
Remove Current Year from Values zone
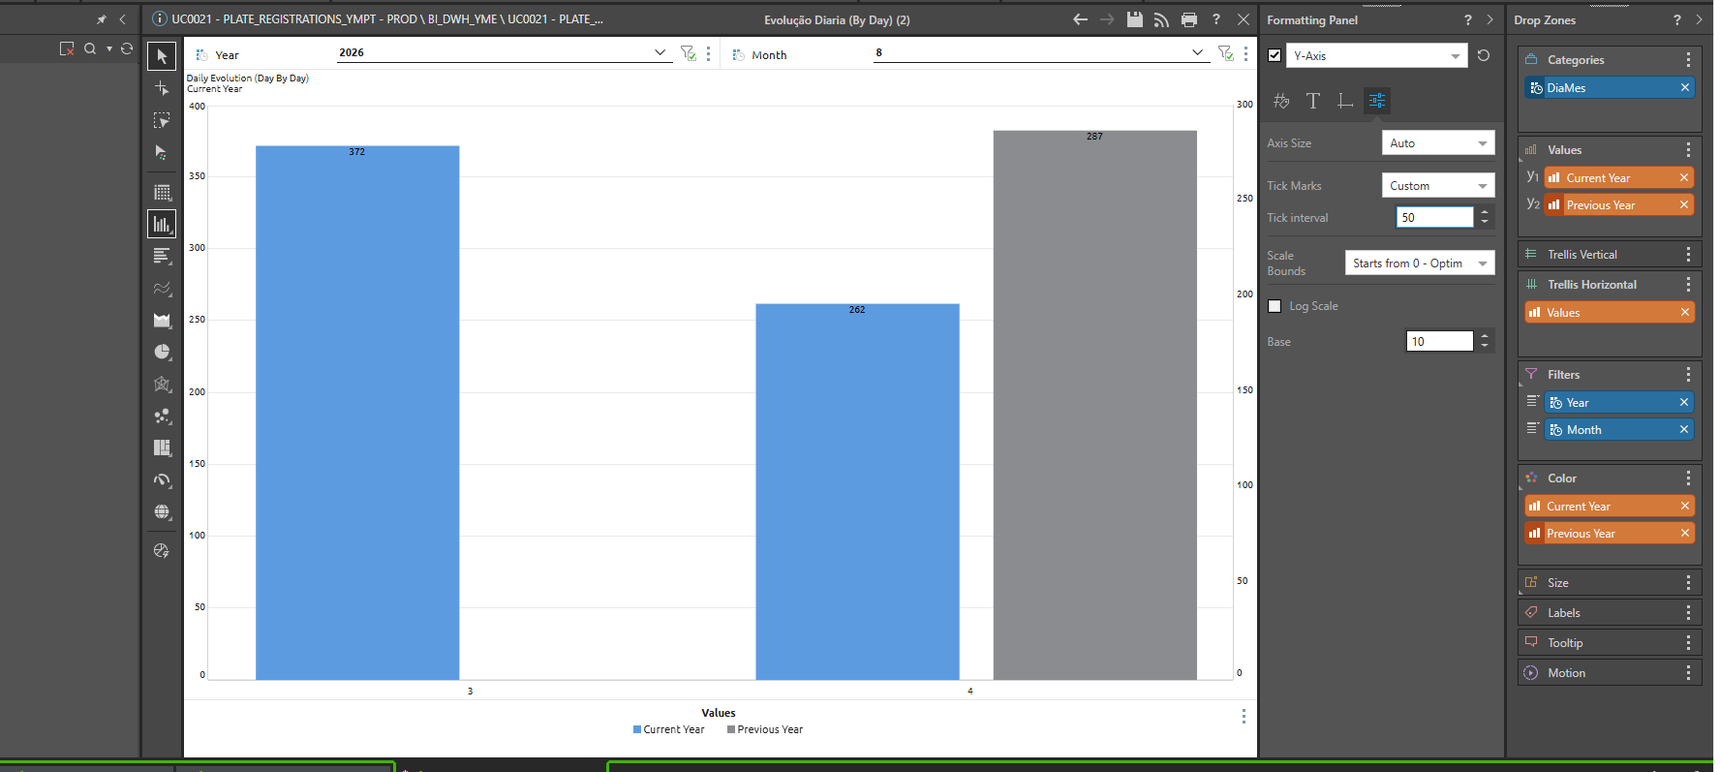(x=1685, y=178)
